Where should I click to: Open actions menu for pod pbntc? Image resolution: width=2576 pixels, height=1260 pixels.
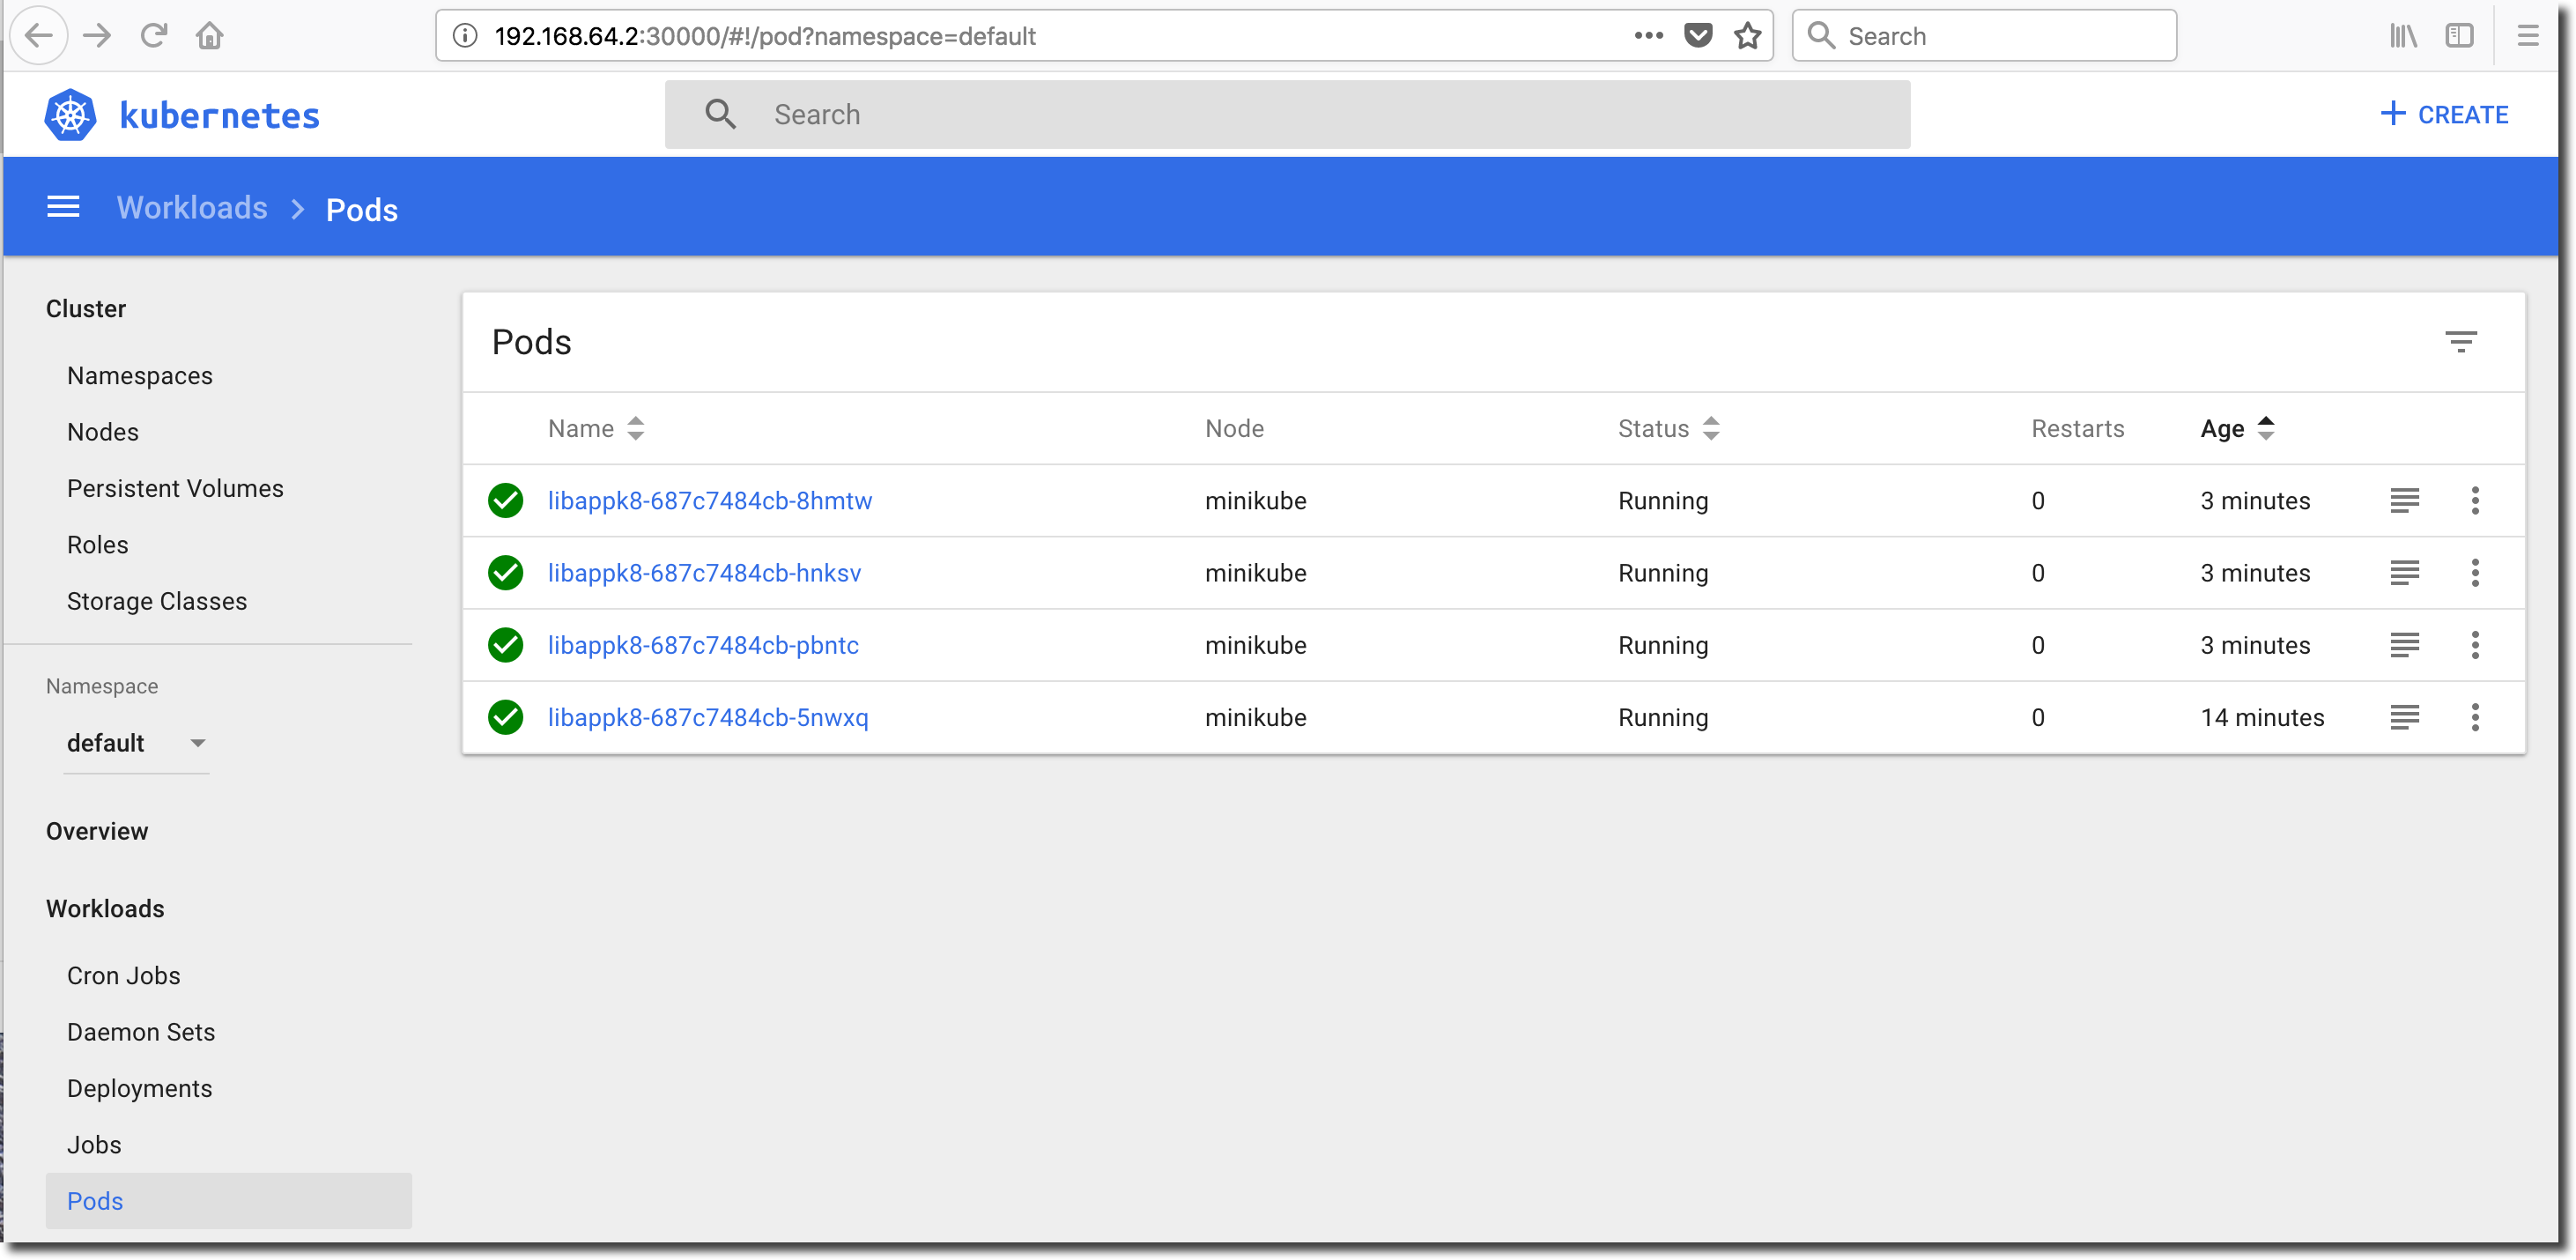(2474, 644)
